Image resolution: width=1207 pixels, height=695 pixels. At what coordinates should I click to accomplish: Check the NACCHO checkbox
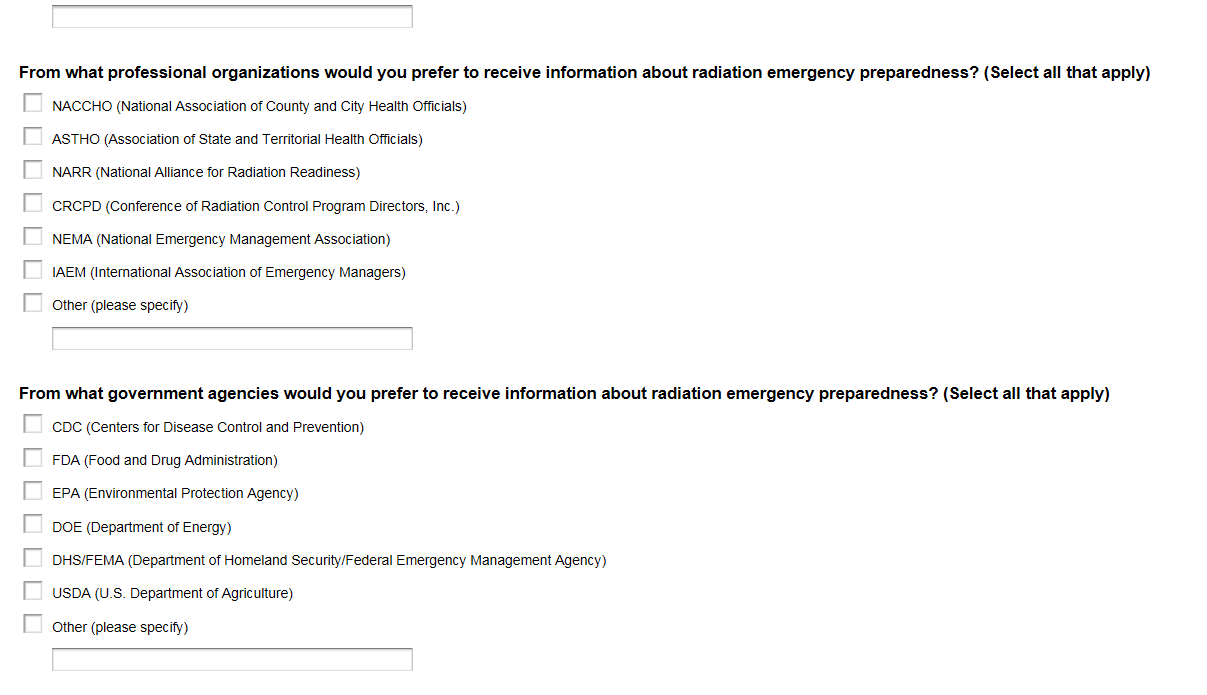pos(33,103)
